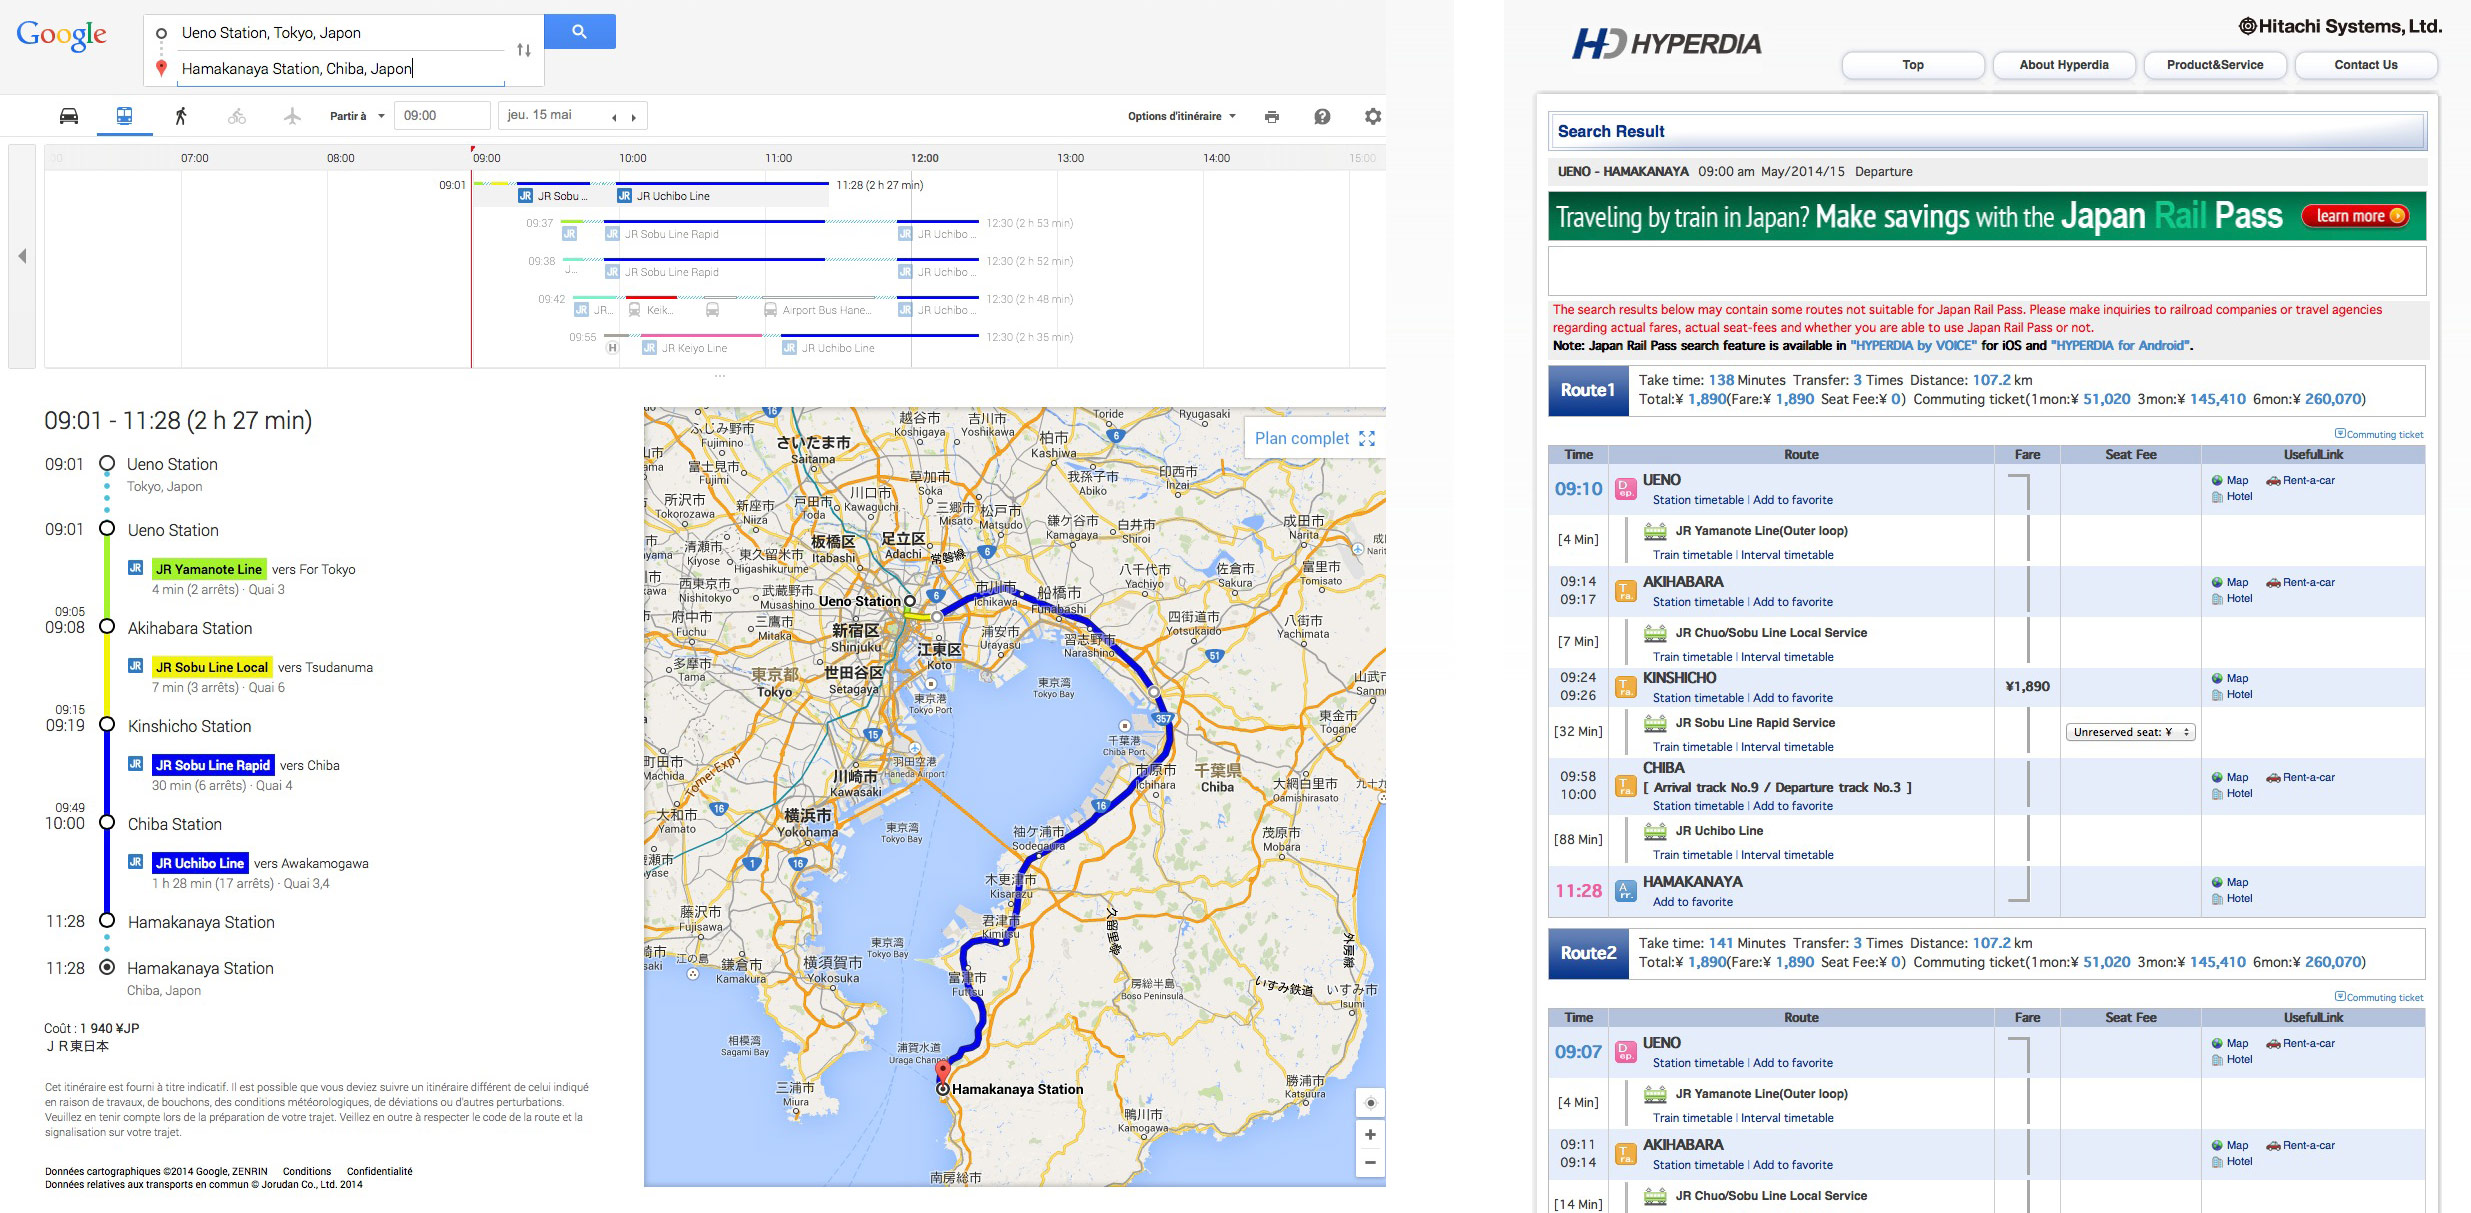Click Station timetable for Route1 KINSHICHO
The width and height of the screenshot is (2471, 1213).
[1698, 698]
